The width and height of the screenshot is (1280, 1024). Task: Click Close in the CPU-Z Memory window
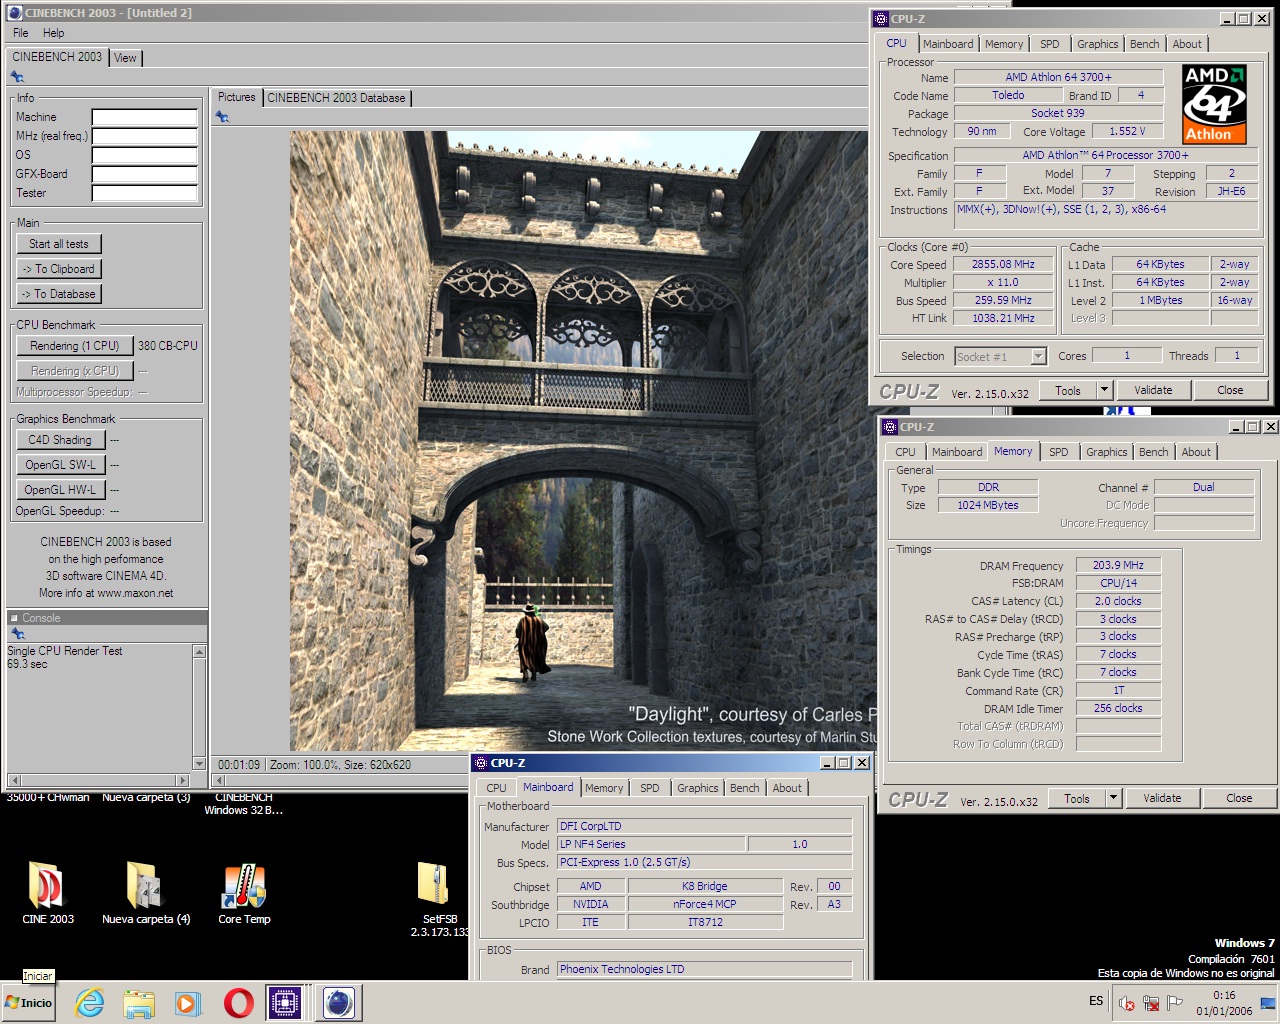tap(1239, 798)
